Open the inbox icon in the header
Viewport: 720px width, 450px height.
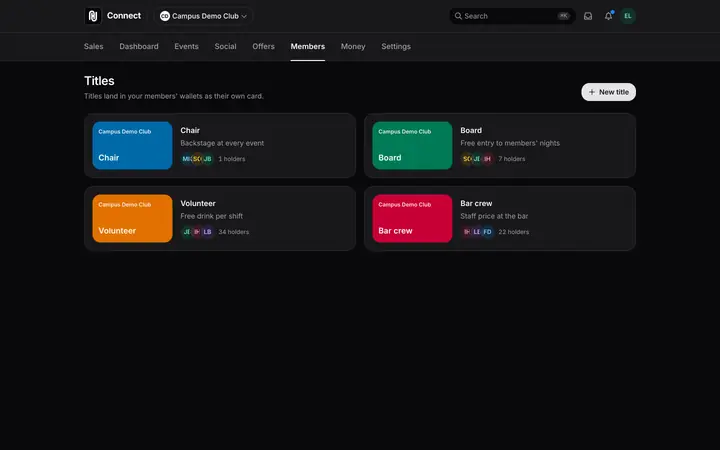[x=588, y=16]
